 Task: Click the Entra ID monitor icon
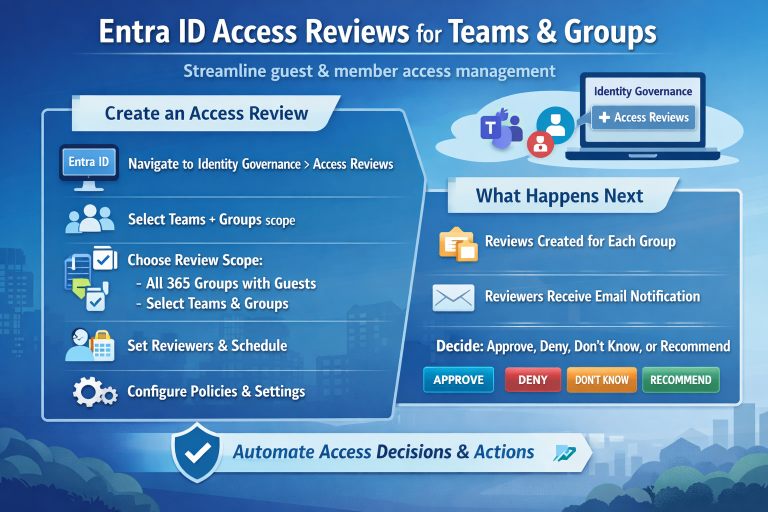(89, 168)
